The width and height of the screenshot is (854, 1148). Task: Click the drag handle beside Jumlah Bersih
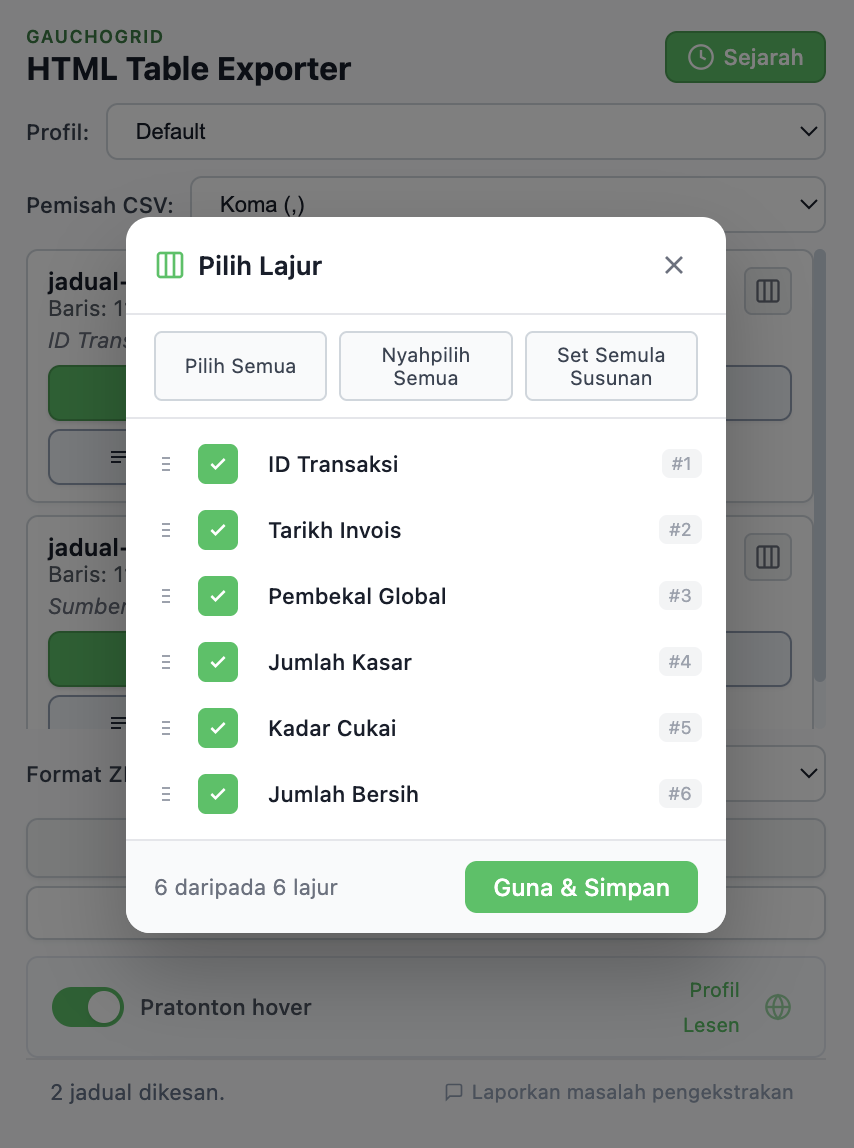[165, 794]
